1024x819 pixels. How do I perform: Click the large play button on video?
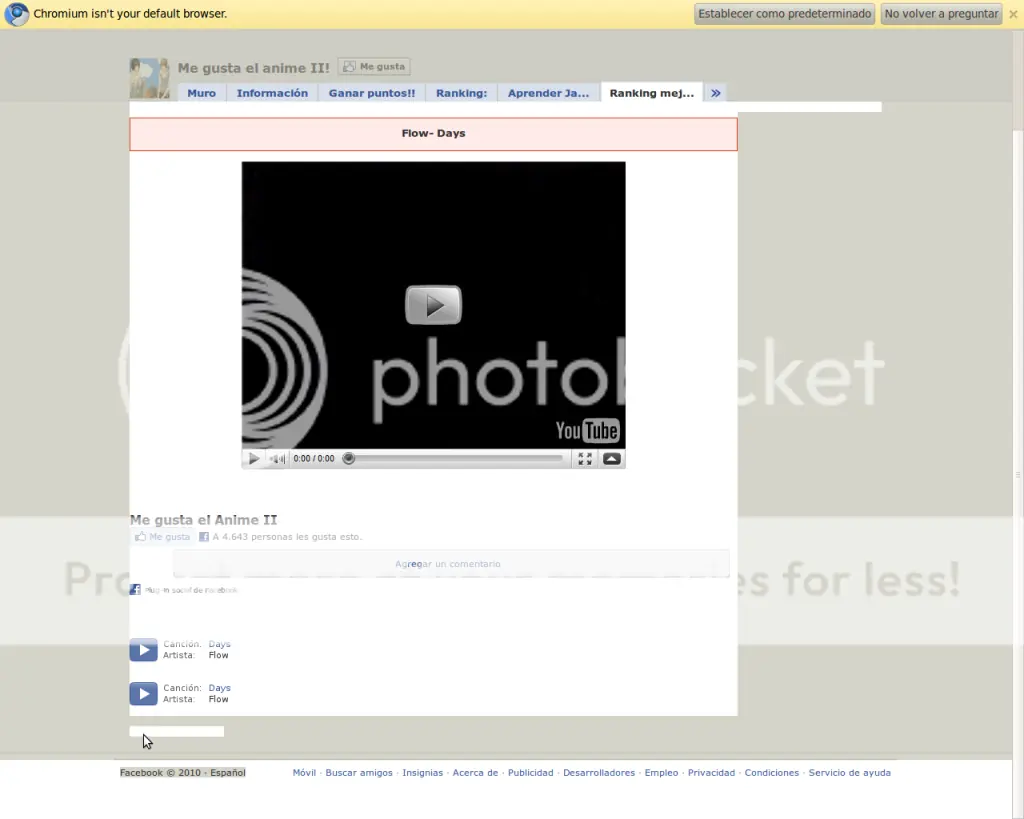click(434, 305)
